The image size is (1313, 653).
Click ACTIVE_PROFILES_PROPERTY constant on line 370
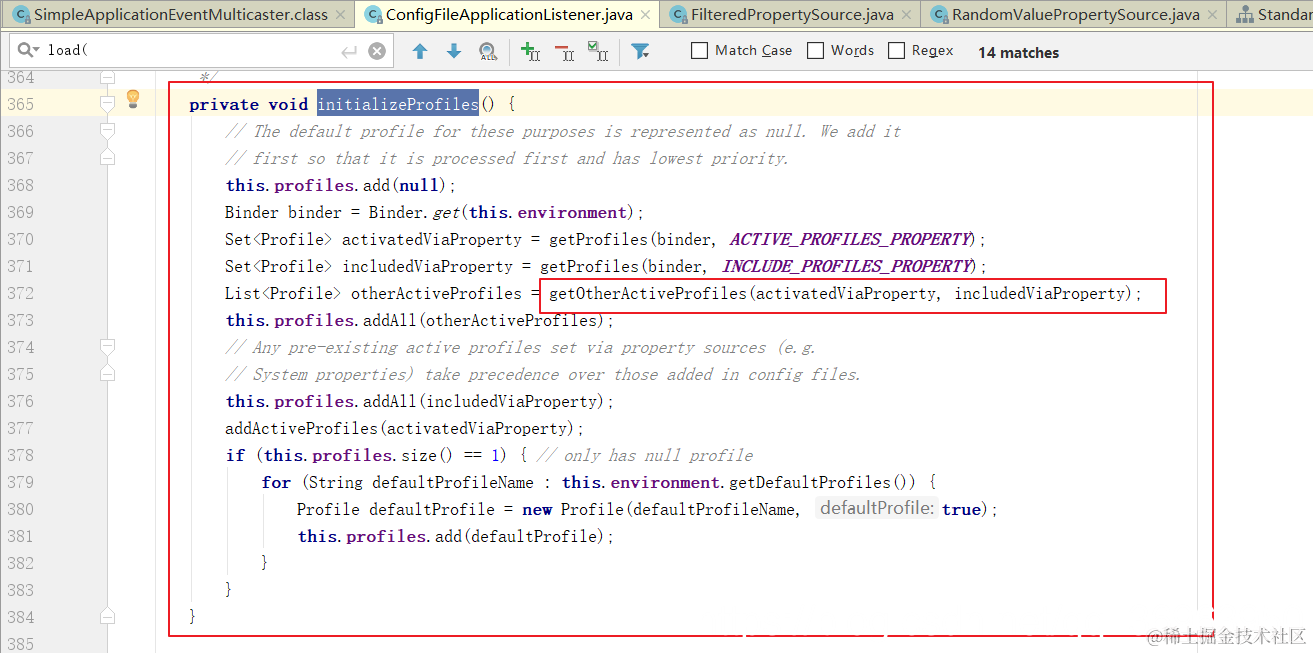850,239
